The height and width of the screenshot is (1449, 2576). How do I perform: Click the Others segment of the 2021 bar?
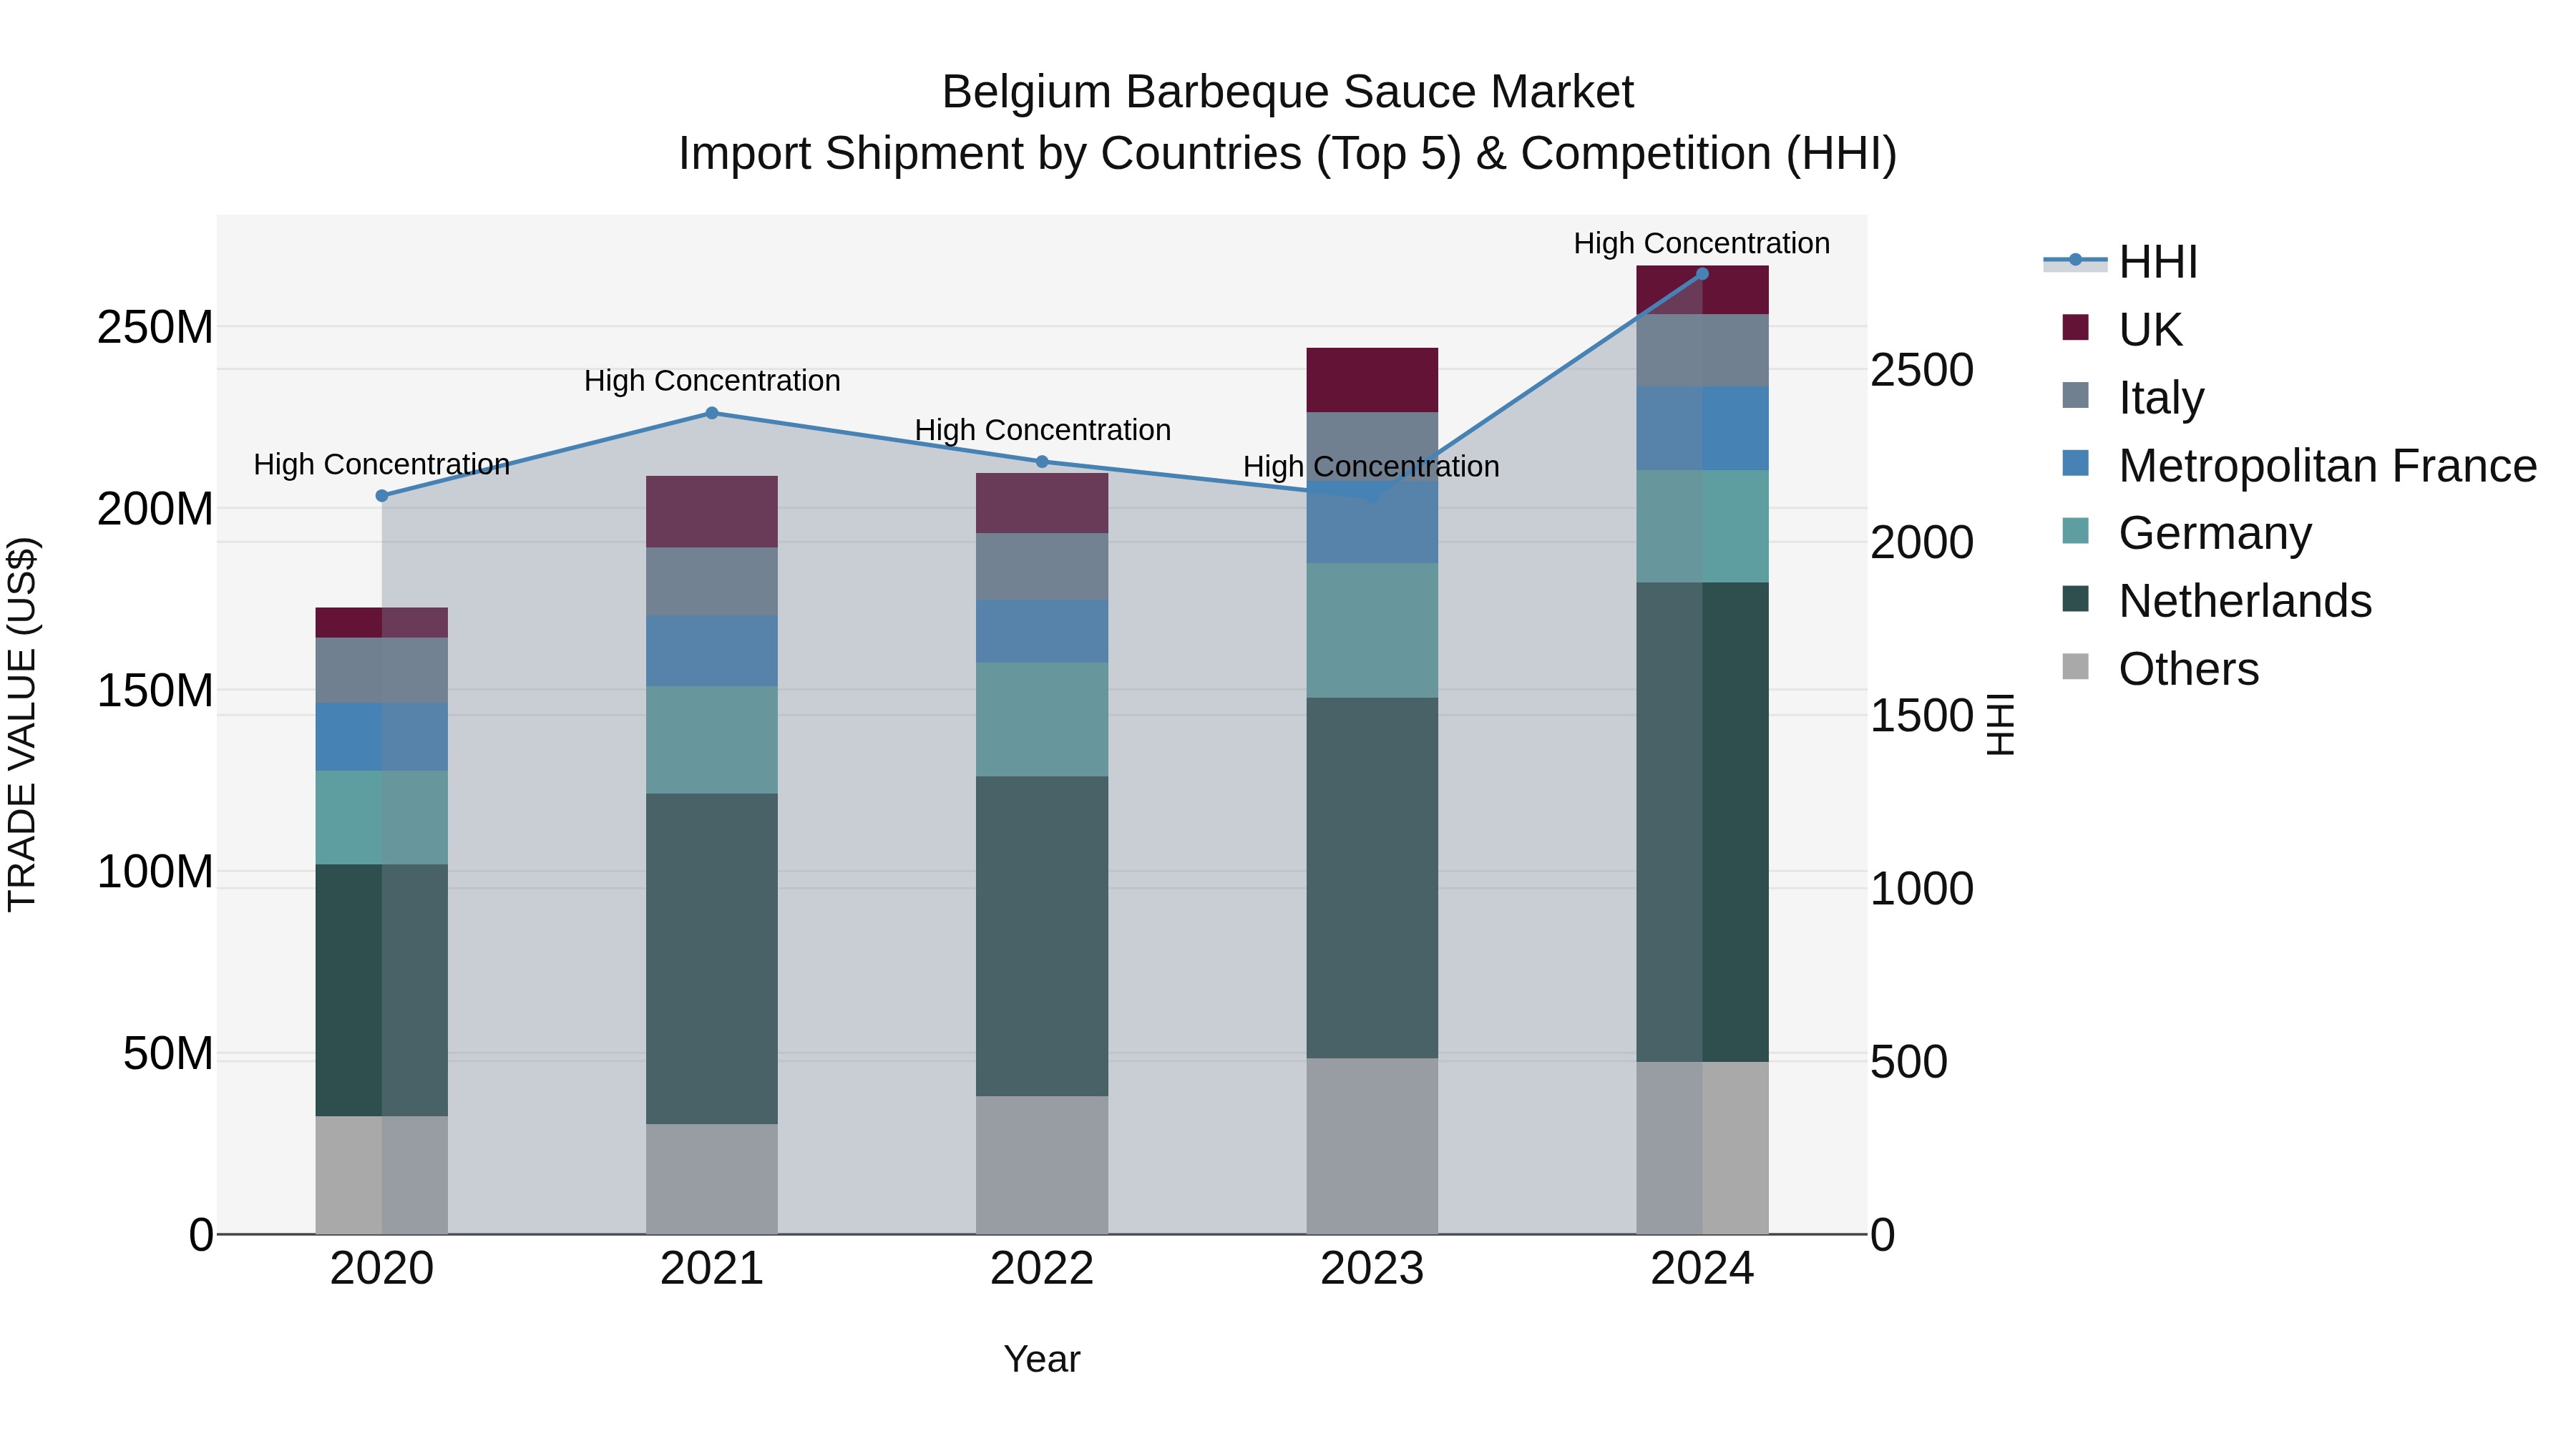(712, 1179)
